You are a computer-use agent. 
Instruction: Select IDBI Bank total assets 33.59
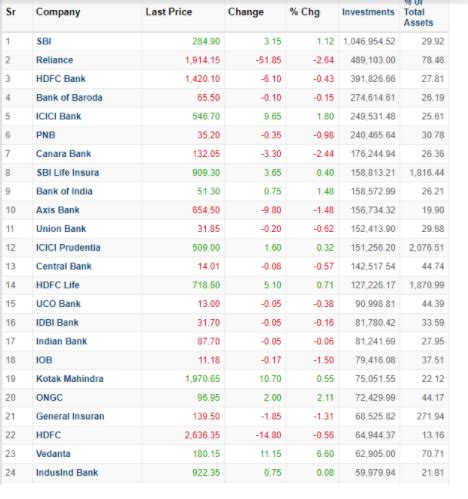[433, 323]
